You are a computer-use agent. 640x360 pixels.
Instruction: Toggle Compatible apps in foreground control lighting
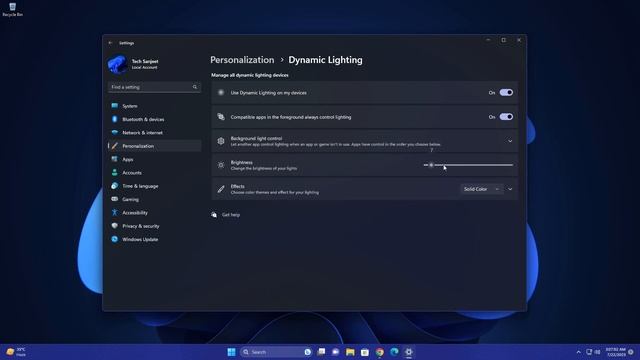(x=506, y=117)
